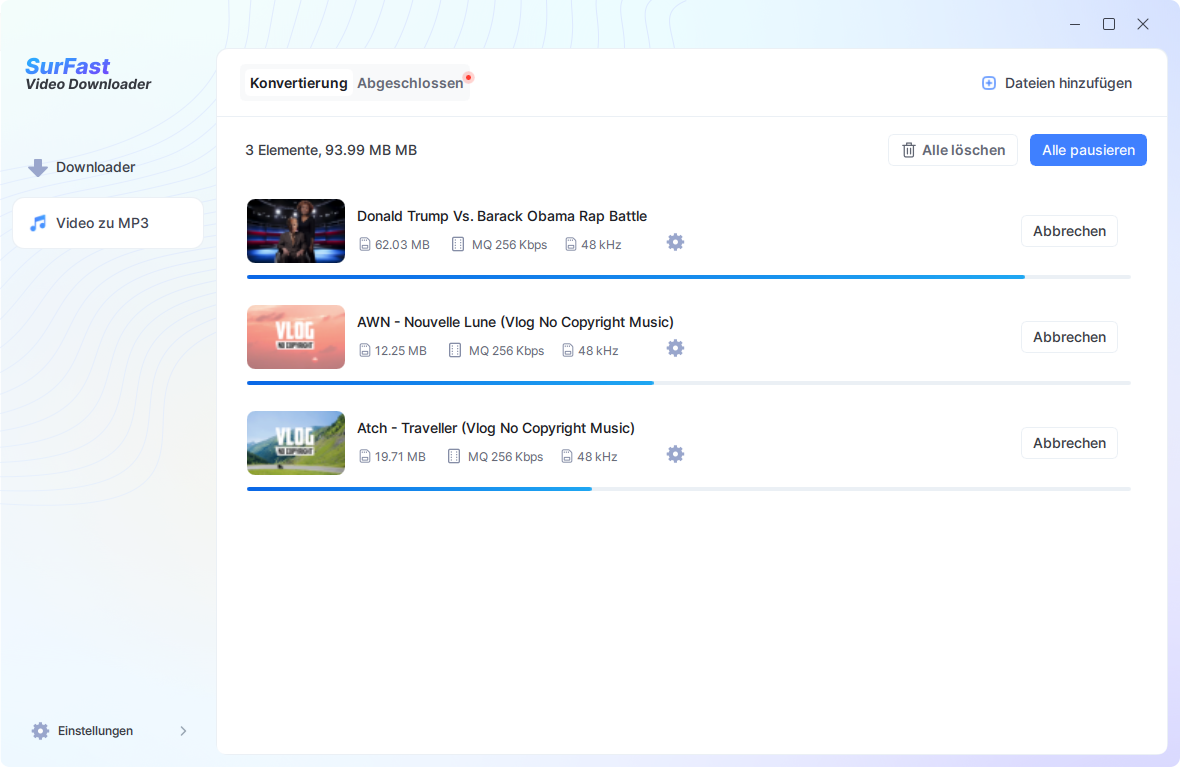Click trash icon in Alle löschen button

click(x=908, y=150)
